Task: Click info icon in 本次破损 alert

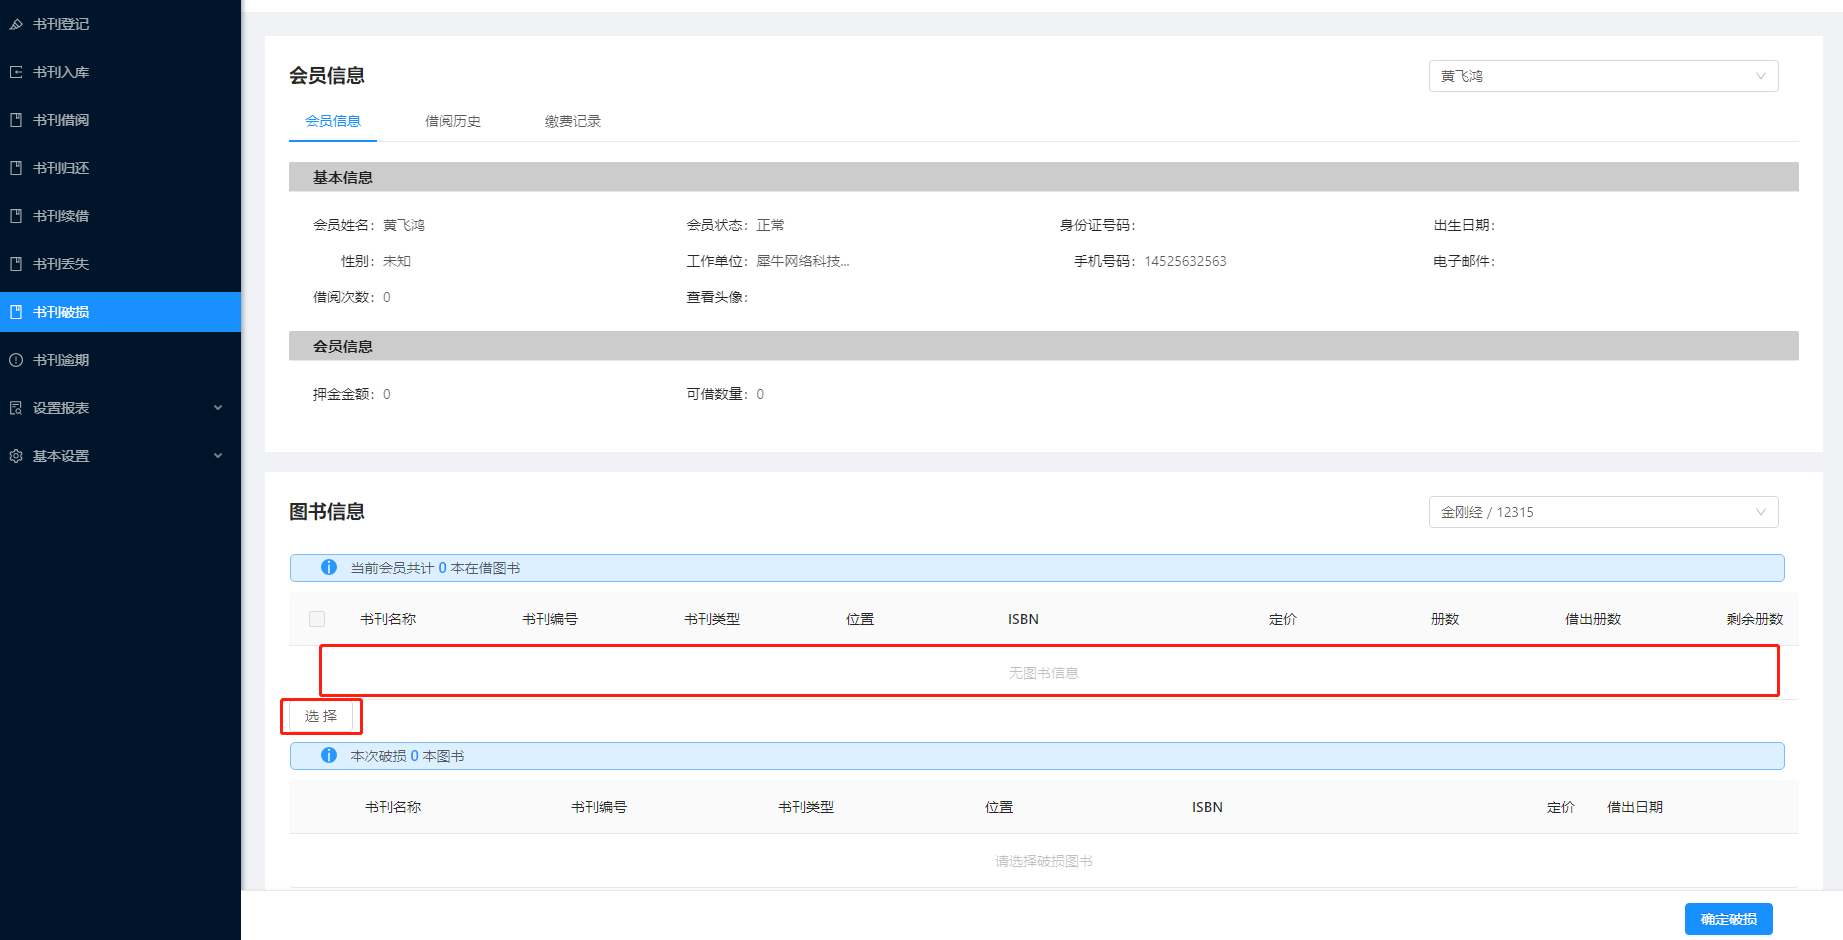Action: (x=329, y=755)
